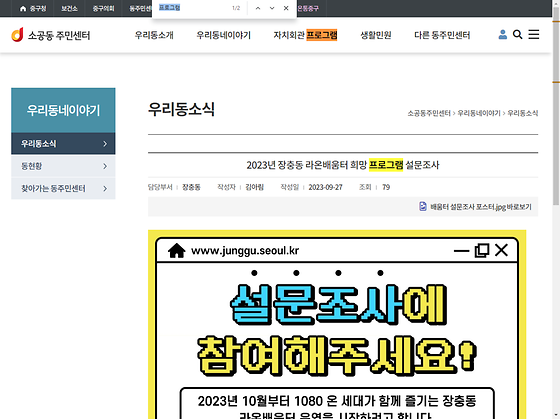This screenshot has height=419, width=560.
Task: Click chevron beside 동현황 sidebar item
Action: pos(105,166)
